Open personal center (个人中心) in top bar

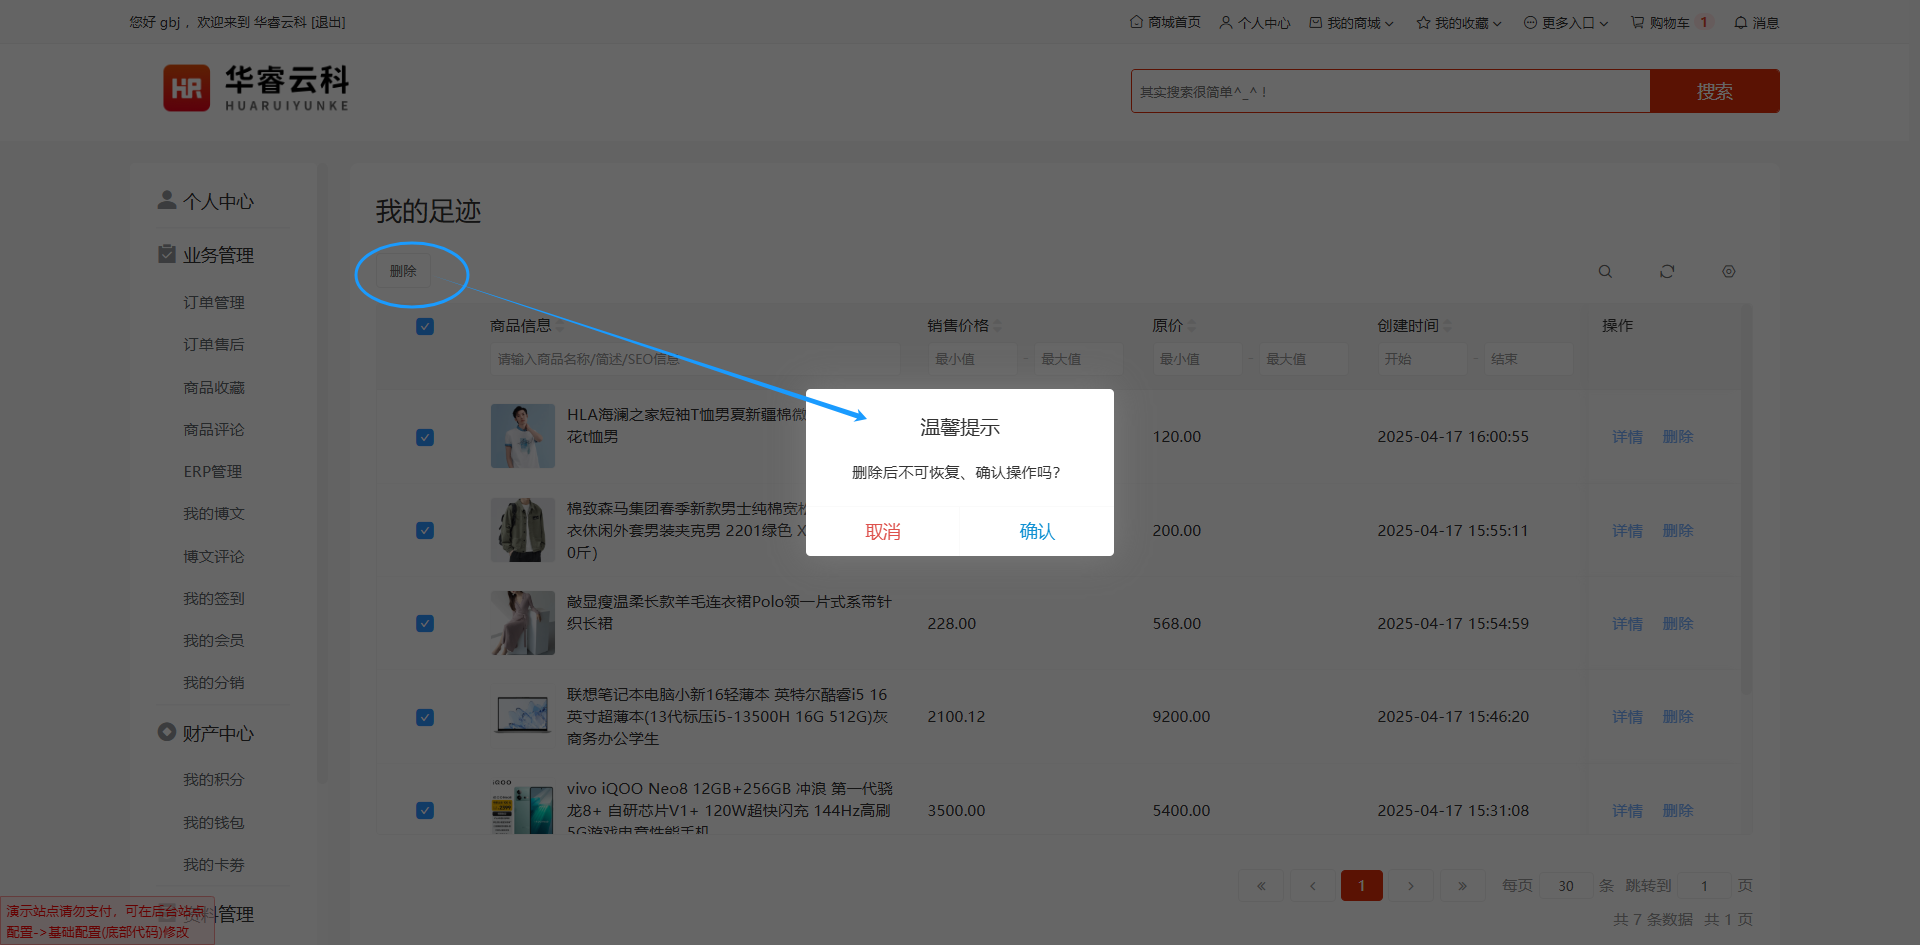coord(1255,22)
